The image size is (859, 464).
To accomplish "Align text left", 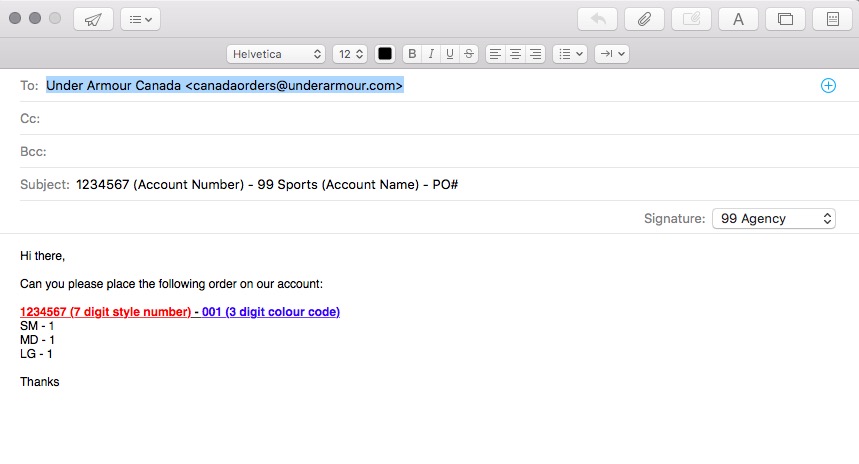I will (x=495, y=54).
